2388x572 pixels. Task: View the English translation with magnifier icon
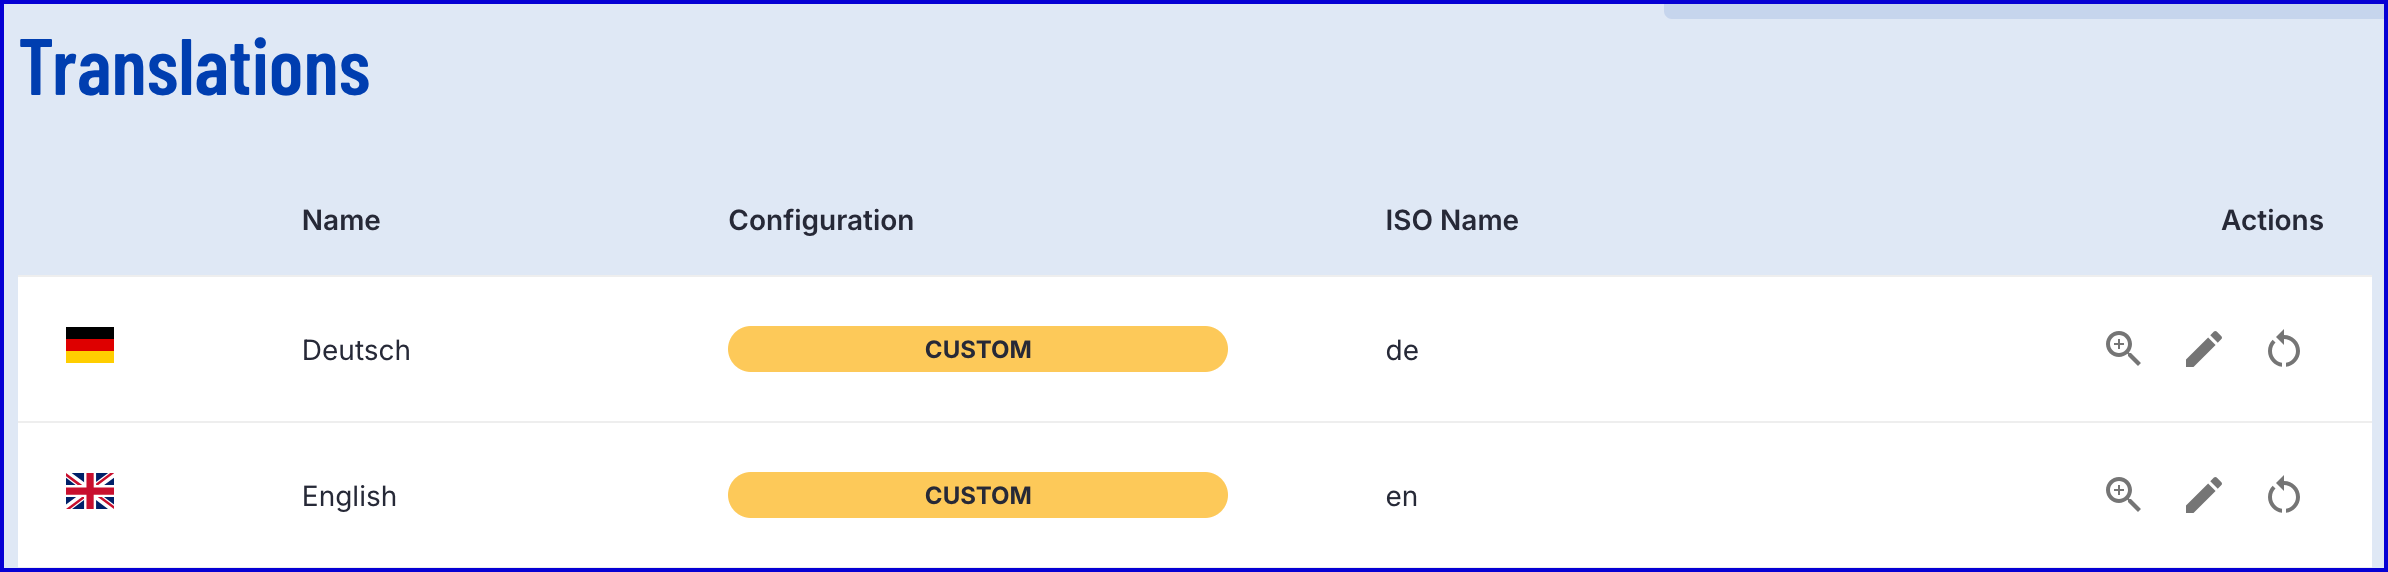[x=2123, y=495]
